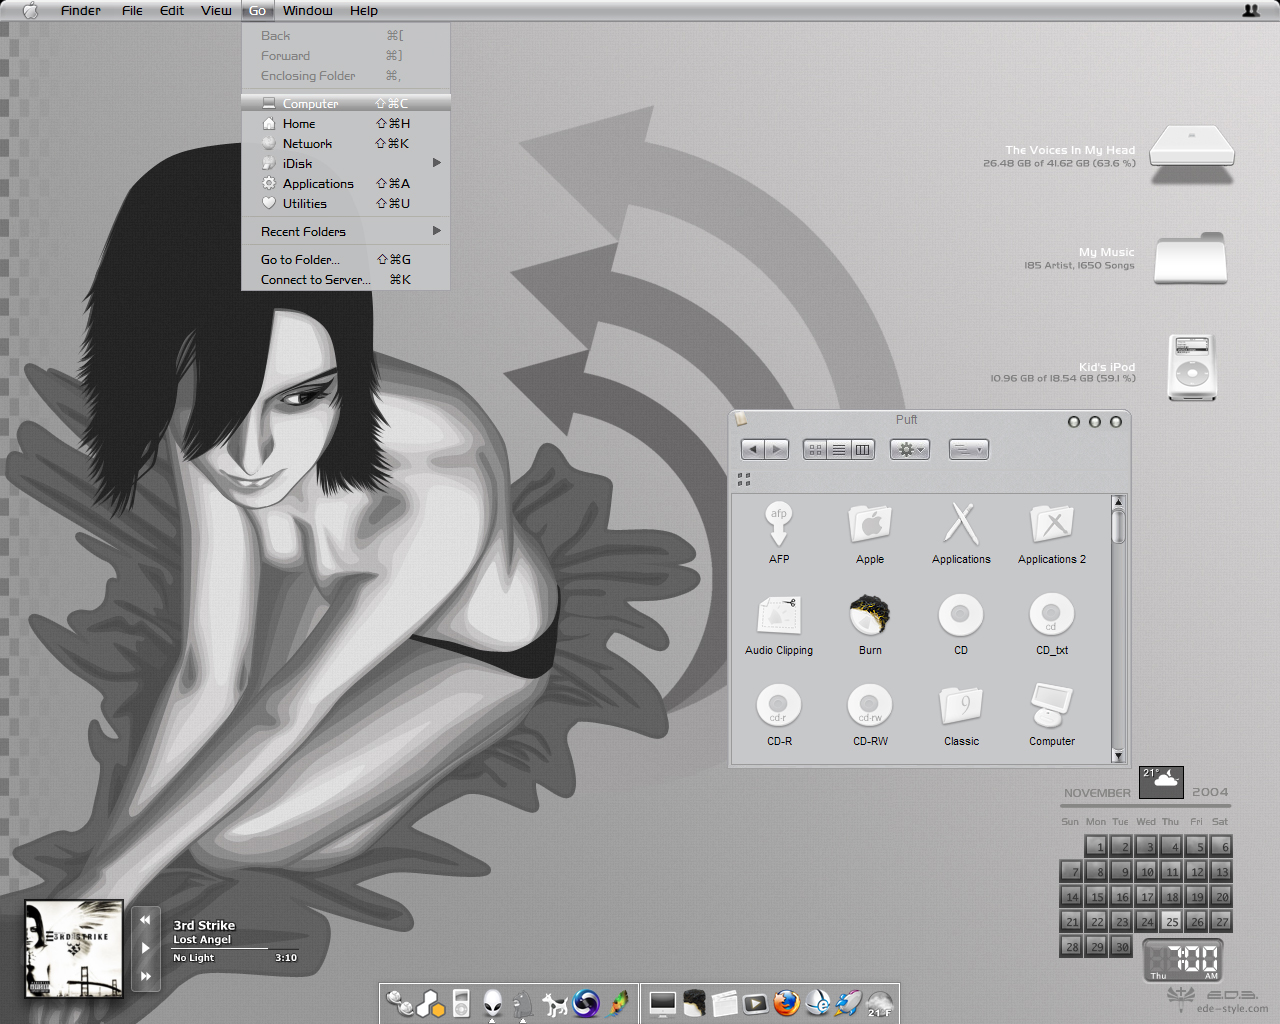Choose Computer in the Go menu

pos(346,103)
